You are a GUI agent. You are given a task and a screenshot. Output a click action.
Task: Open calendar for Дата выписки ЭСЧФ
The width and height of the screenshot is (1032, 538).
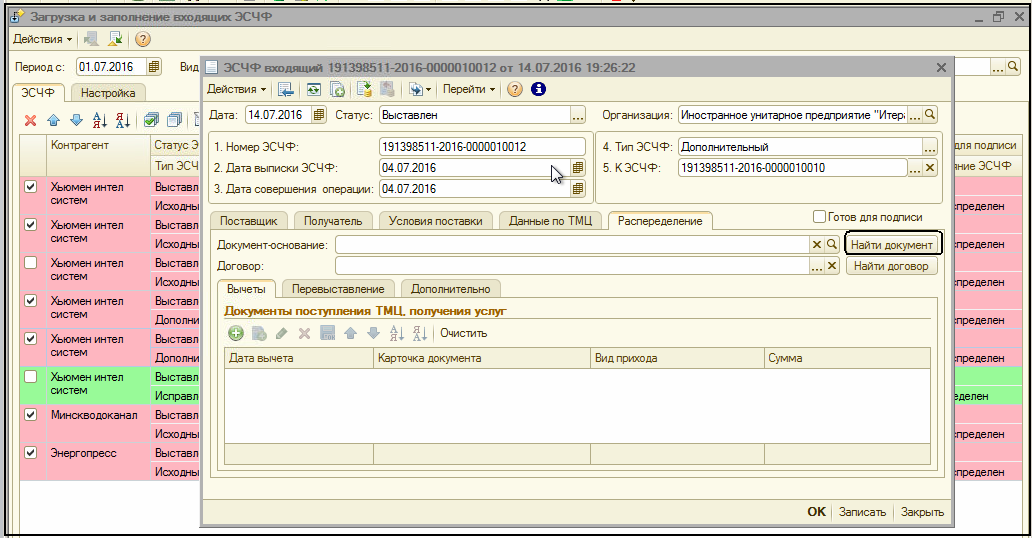point(577,168)
